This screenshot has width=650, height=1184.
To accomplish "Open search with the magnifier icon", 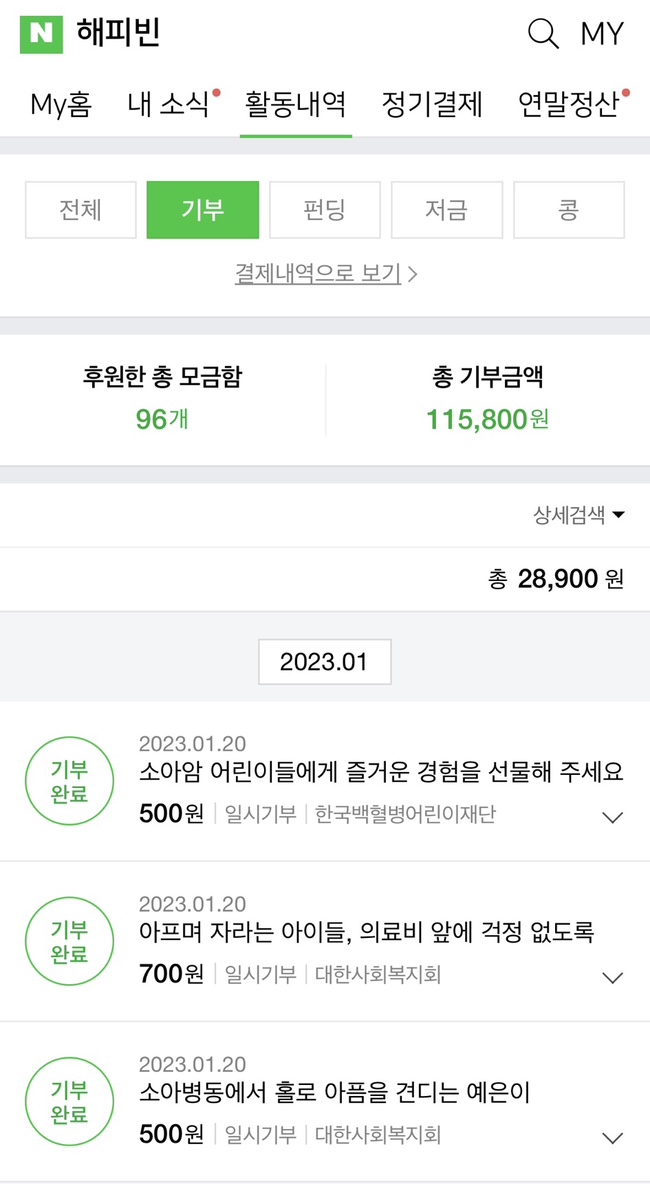I will click(542, 34).
